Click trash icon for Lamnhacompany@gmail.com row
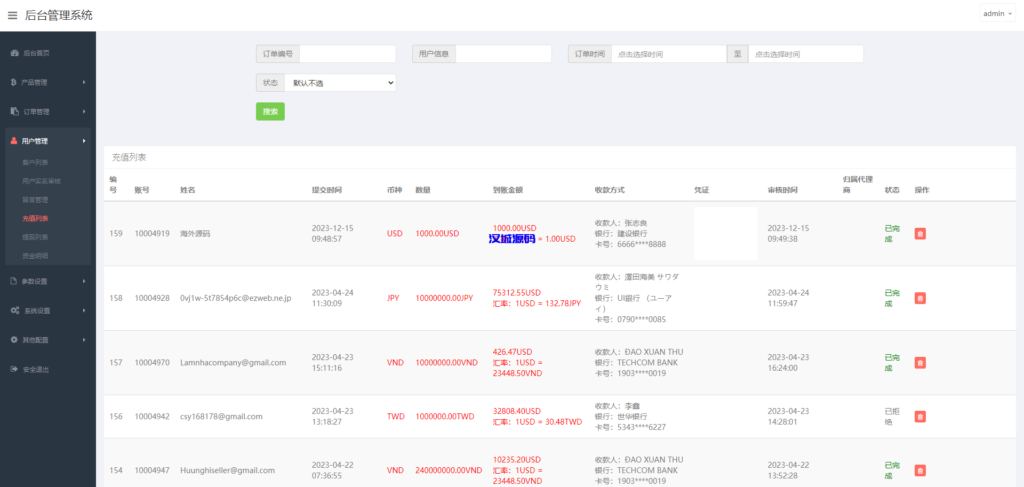This screenshot has height=487, width=1024. coord(920,362)
